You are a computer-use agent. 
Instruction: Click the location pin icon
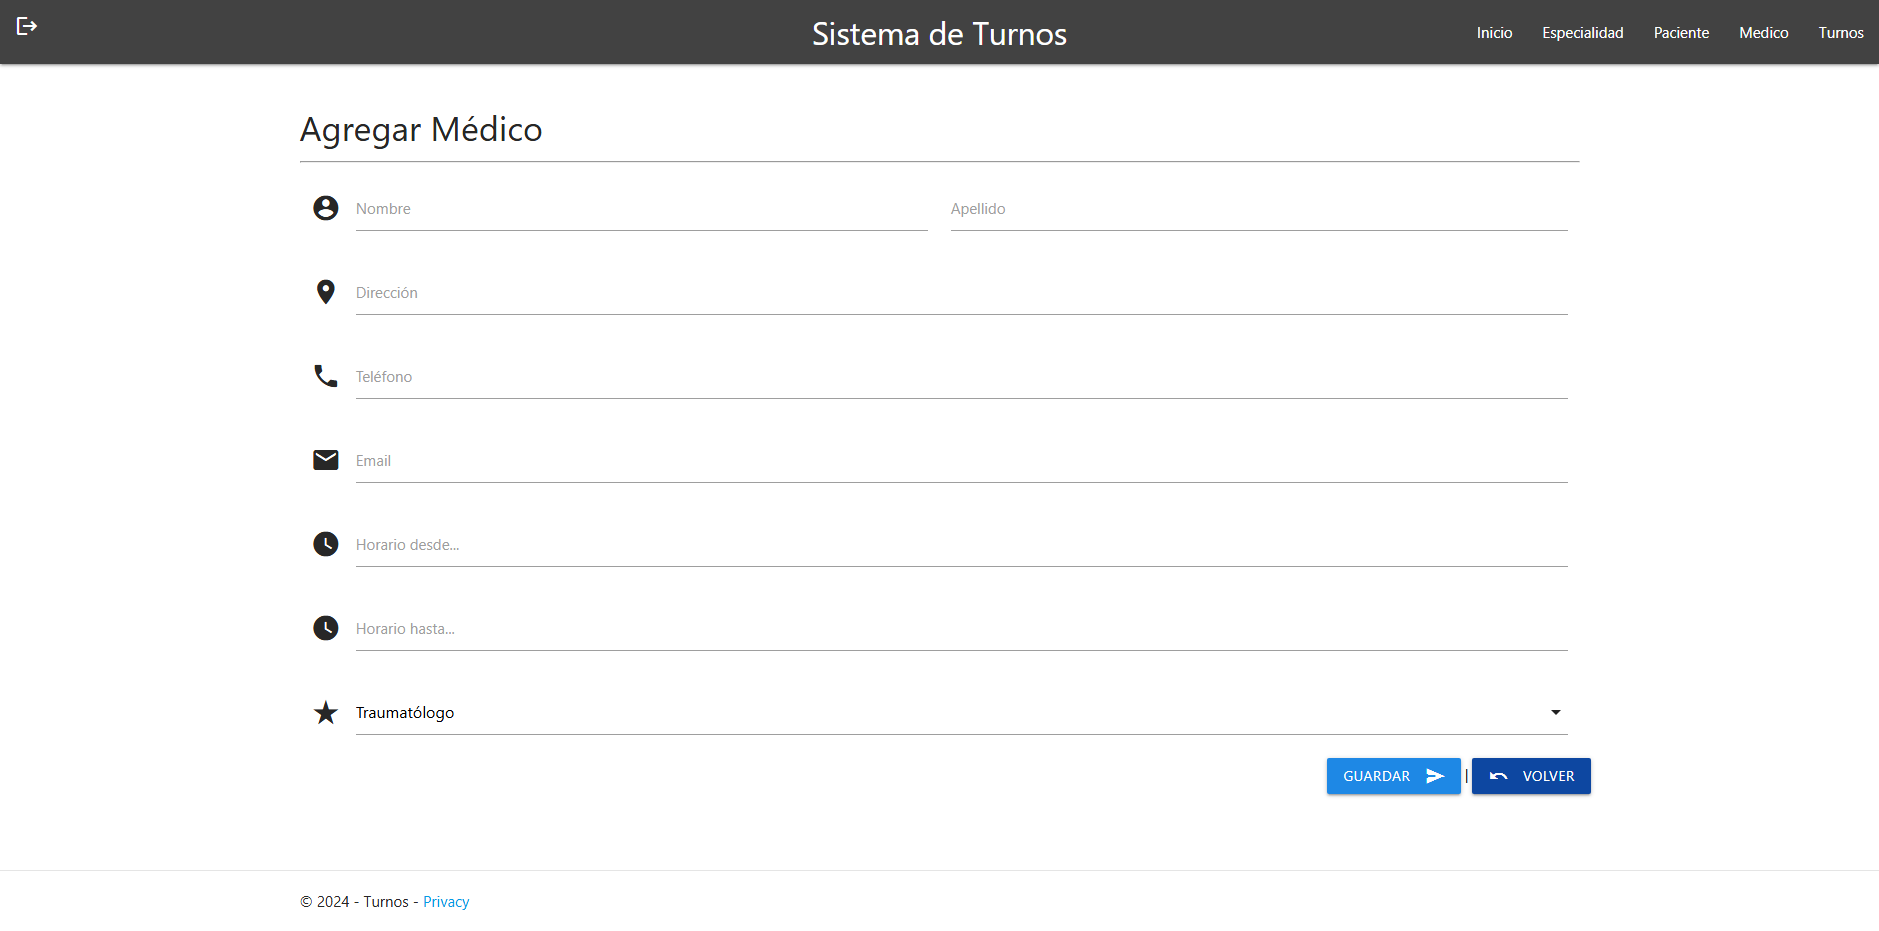[325, 292]
